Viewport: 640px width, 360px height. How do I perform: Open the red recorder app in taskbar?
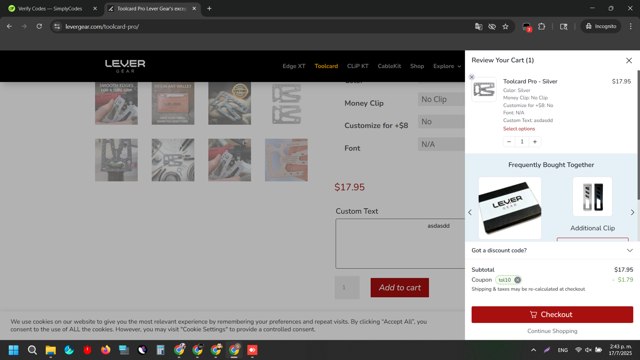pyautogui.click(x=252, y=350)
